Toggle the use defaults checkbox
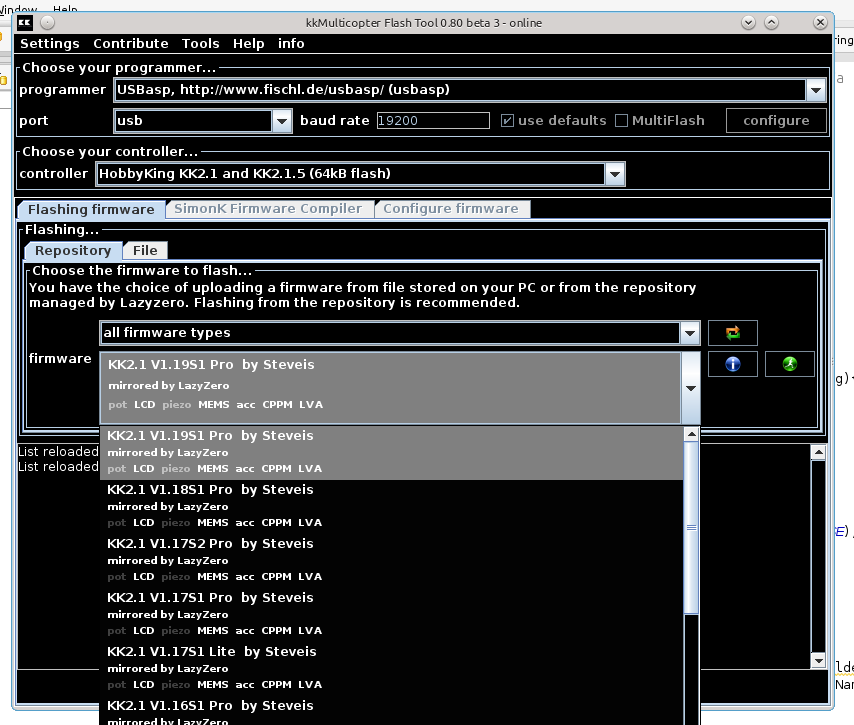Viewport: 854px width, 725px height. (x=507, y=120)
